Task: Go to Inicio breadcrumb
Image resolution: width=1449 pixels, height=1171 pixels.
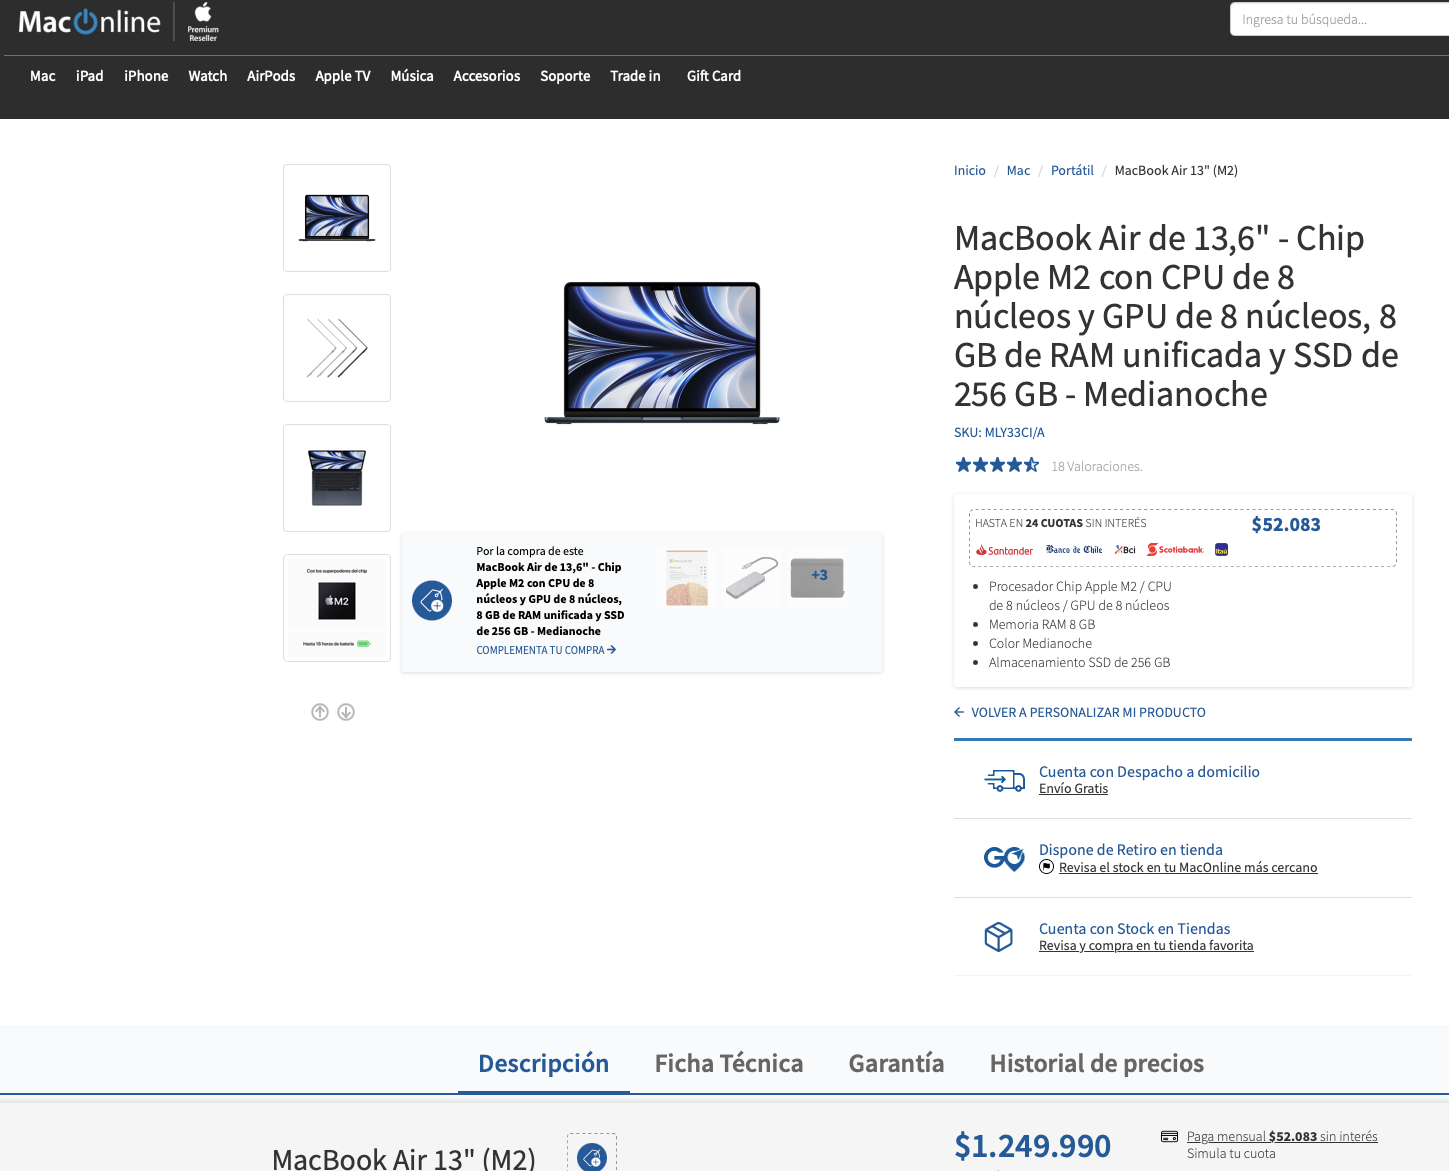Action: [x=970, y=170]
